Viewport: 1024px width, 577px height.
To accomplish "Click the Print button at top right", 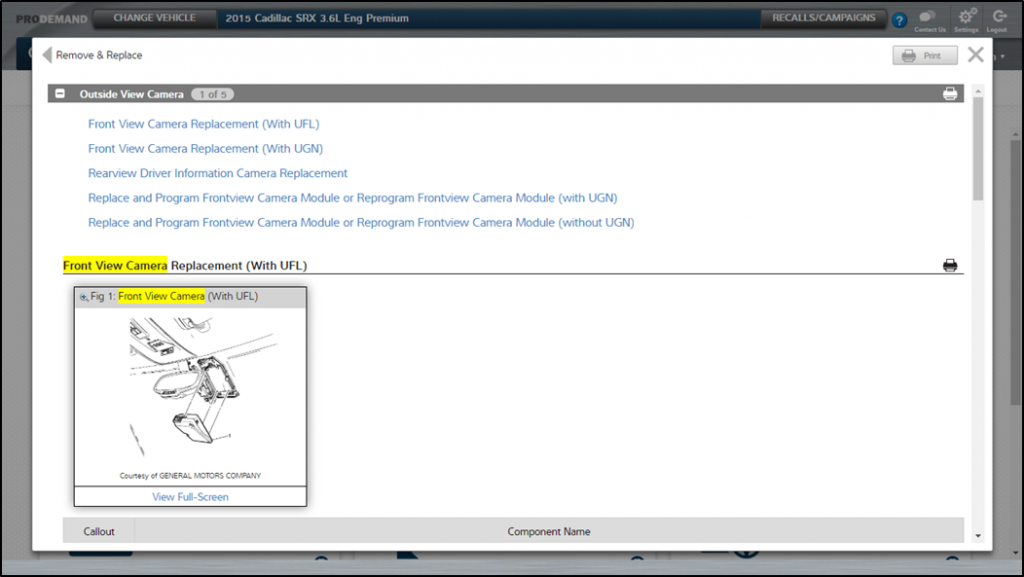I will click(924, 56).
